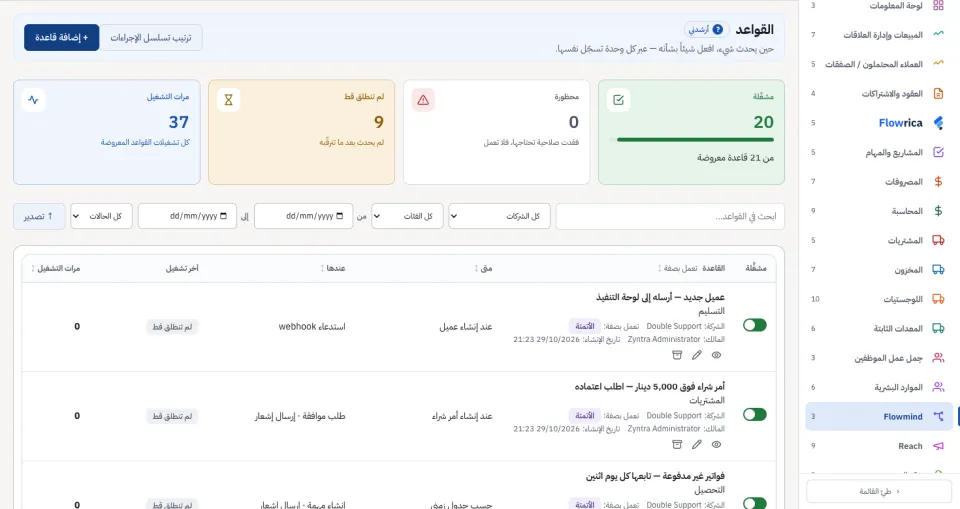This screenshot has height=509, width=960.
Task: Open the Reach menu item
Action: tap(879, 446)
